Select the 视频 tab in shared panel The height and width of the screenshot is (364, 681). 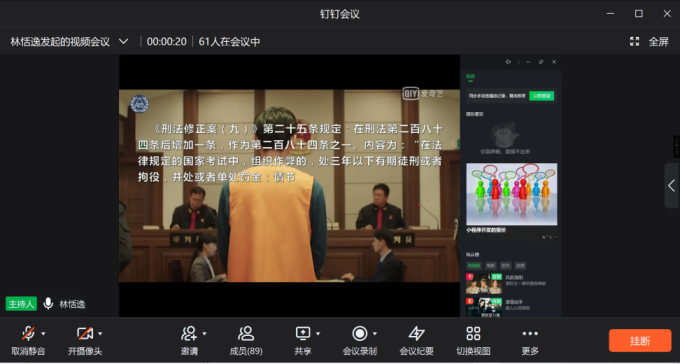(x=470, y=76)
